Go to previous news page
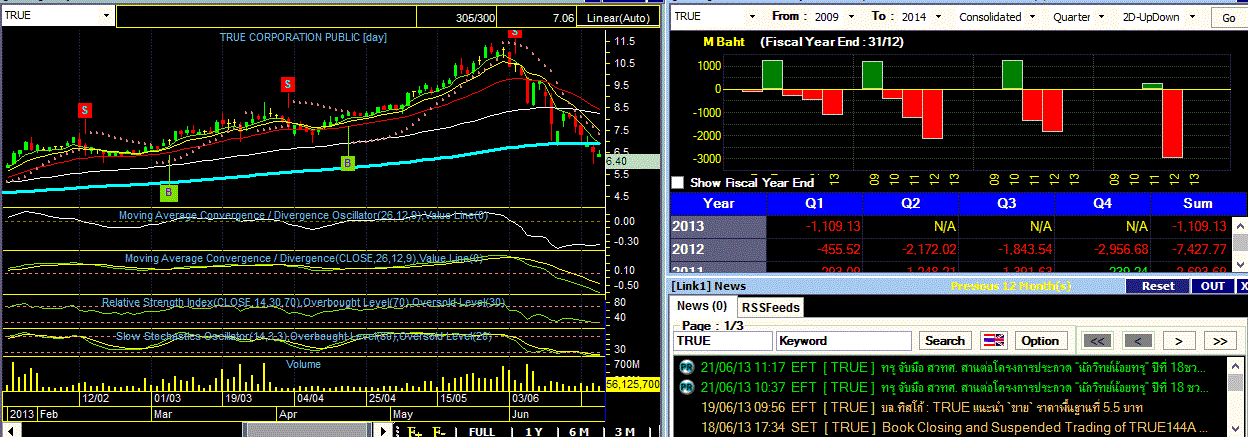 [1138, 341]
